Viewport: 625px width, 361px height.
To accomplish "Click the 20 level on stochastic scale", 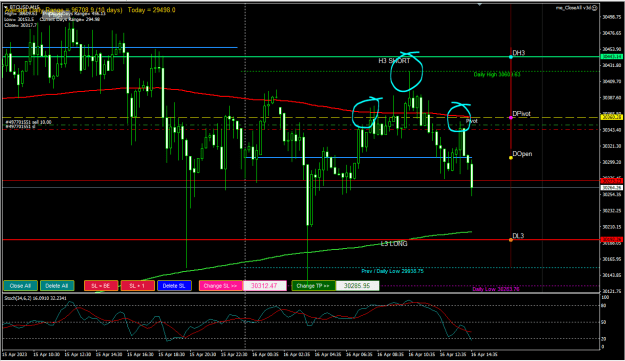I will [x=603, y=339].
